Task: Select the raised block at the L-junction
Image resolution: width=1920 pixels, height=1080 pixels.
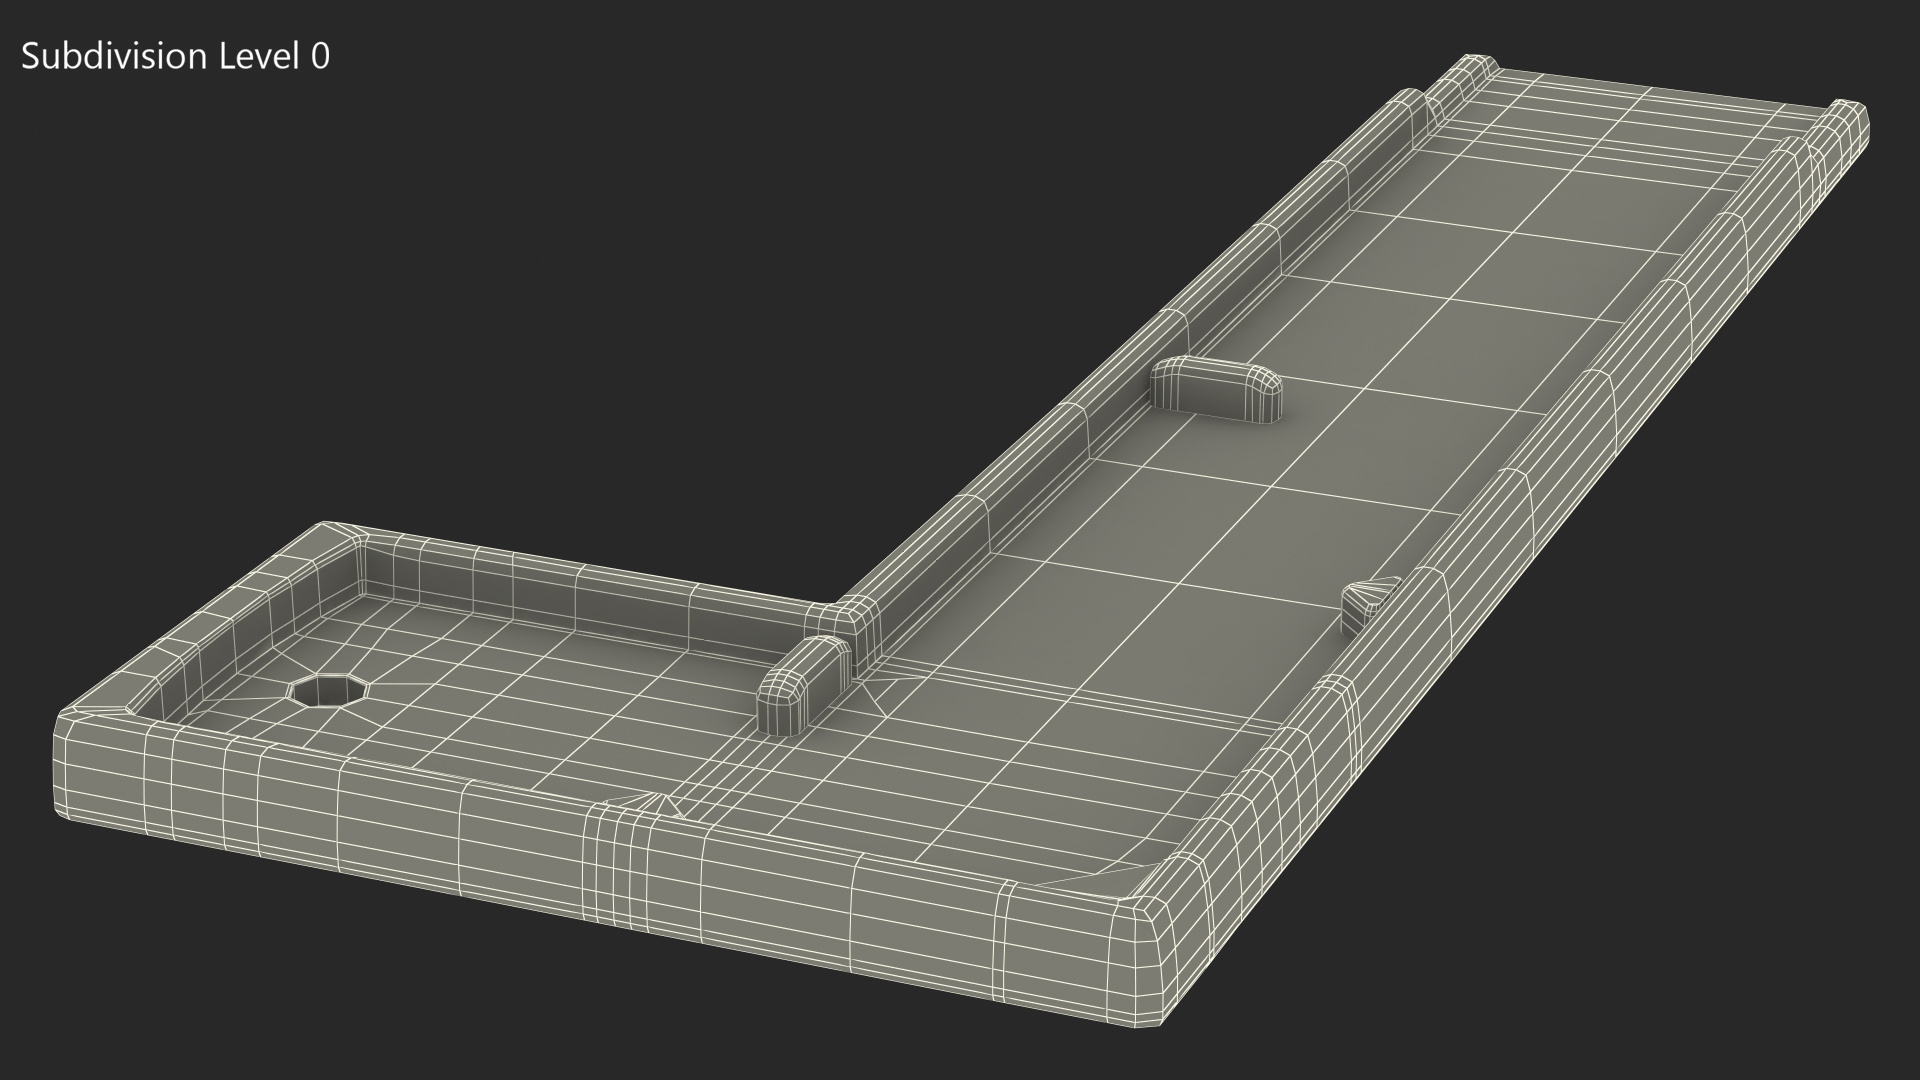Action: pos(805,683)
